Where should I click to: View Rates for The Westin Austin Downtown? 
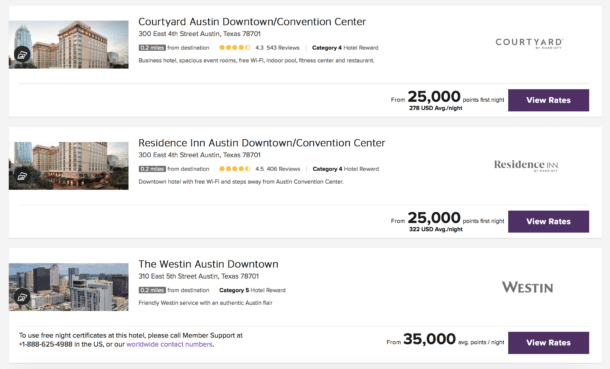549,343
